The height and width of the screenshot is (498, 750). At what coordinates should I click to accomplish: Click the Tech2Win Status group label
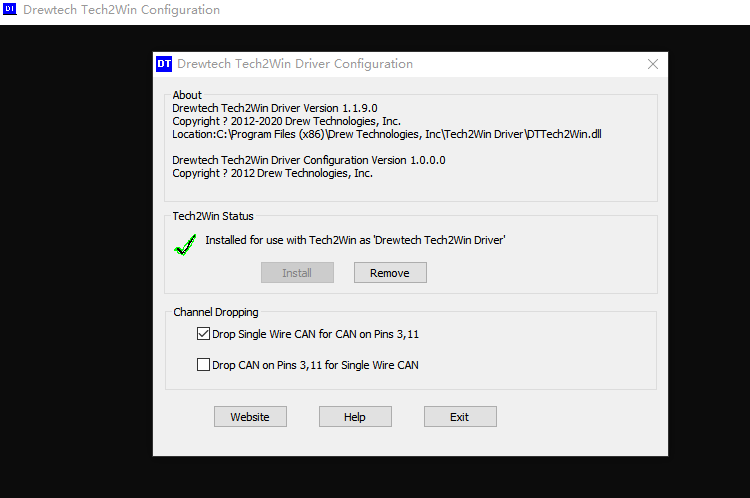point(213,216)
